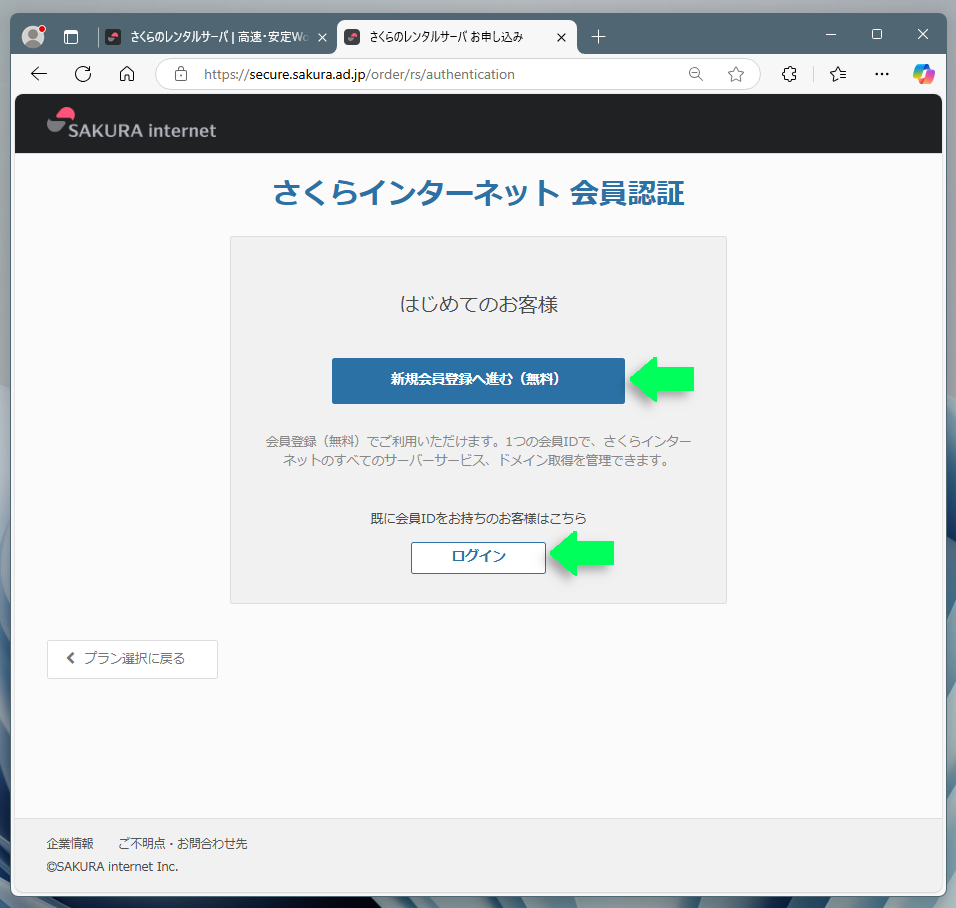Maximize the browser window
The image size is (956, 908).
click(x=877, y=35)
